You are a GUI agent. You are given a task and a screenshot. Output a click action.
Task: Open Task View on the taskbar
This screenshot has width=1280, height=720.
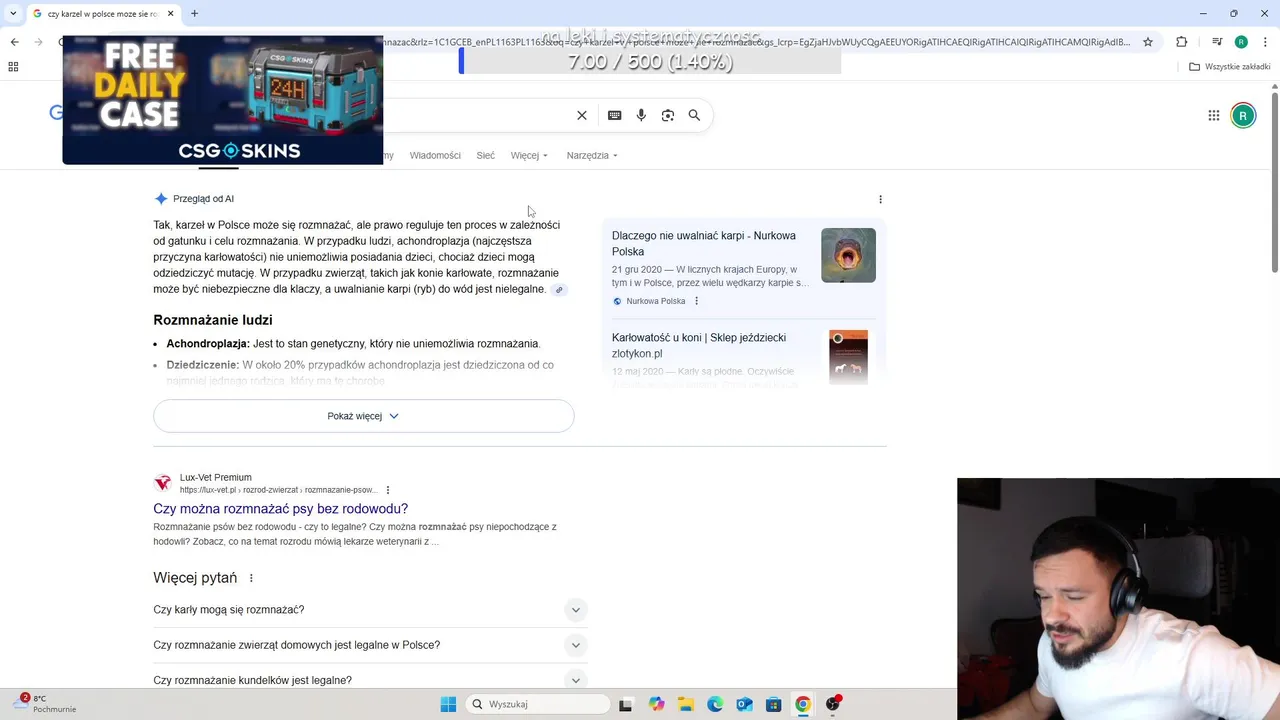point(626,704)
